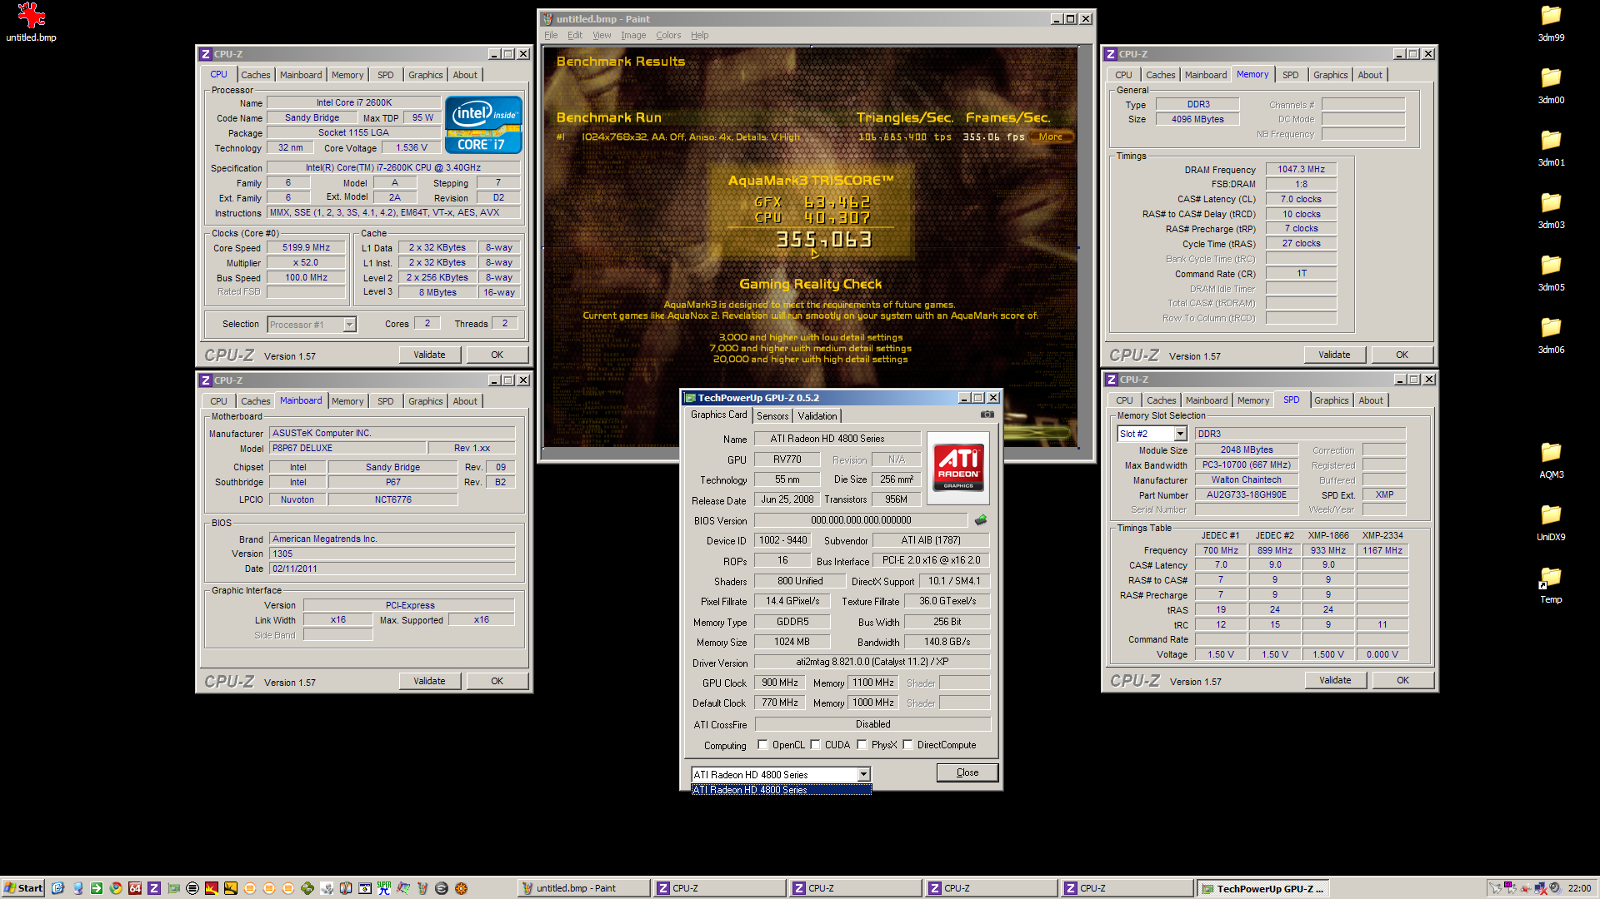Click the GPU-Z BIOS Version field
Viewport: 1600px width, 899px height.
pos(861,520)
